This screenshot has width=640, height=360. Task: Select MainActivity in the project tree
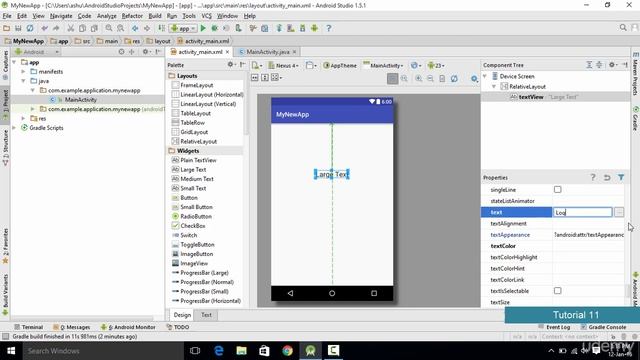80,100
